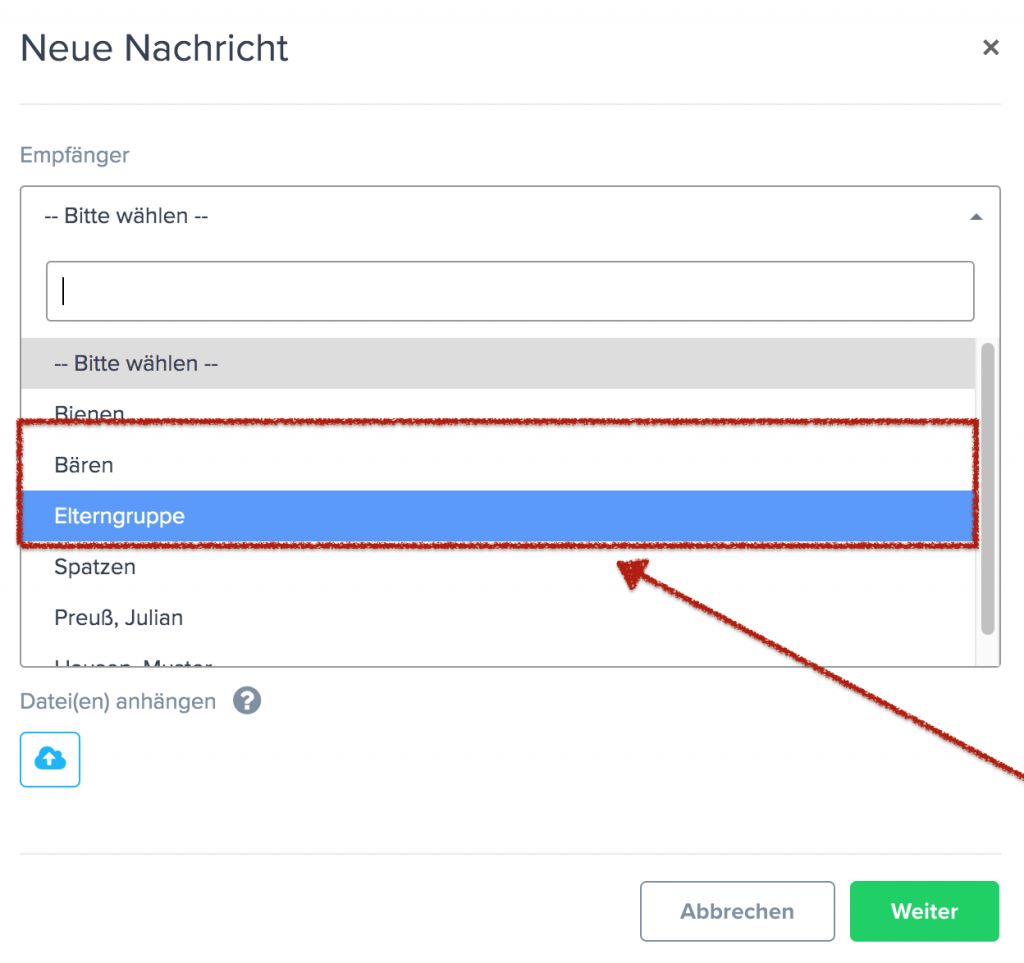
Task: Click the recipient list scrollbar thumb
Action: pyautogui.click(x=987, y=488)
